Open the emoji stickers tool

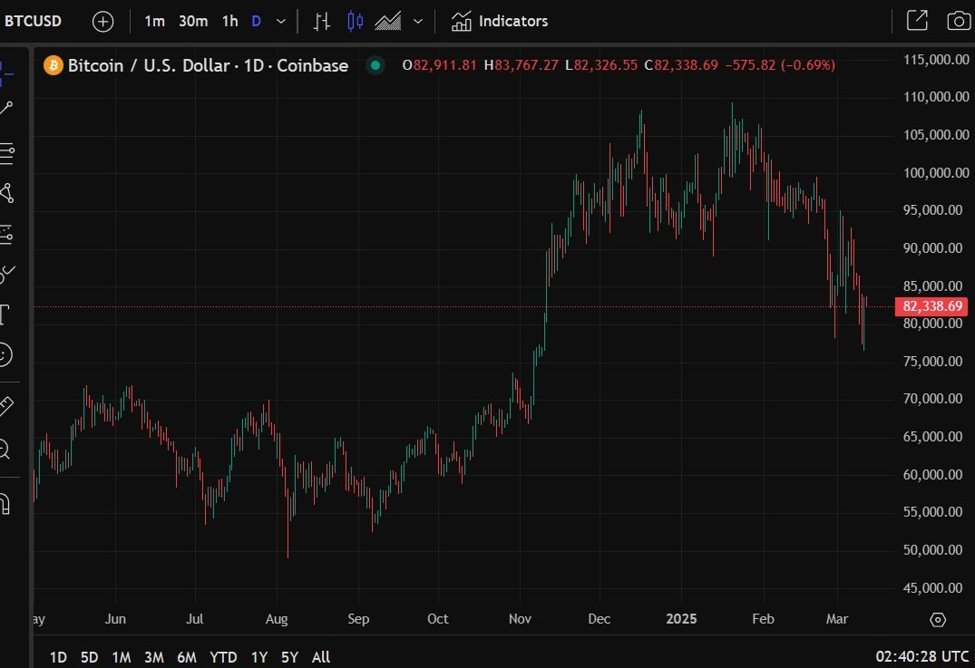coord(5,355)
